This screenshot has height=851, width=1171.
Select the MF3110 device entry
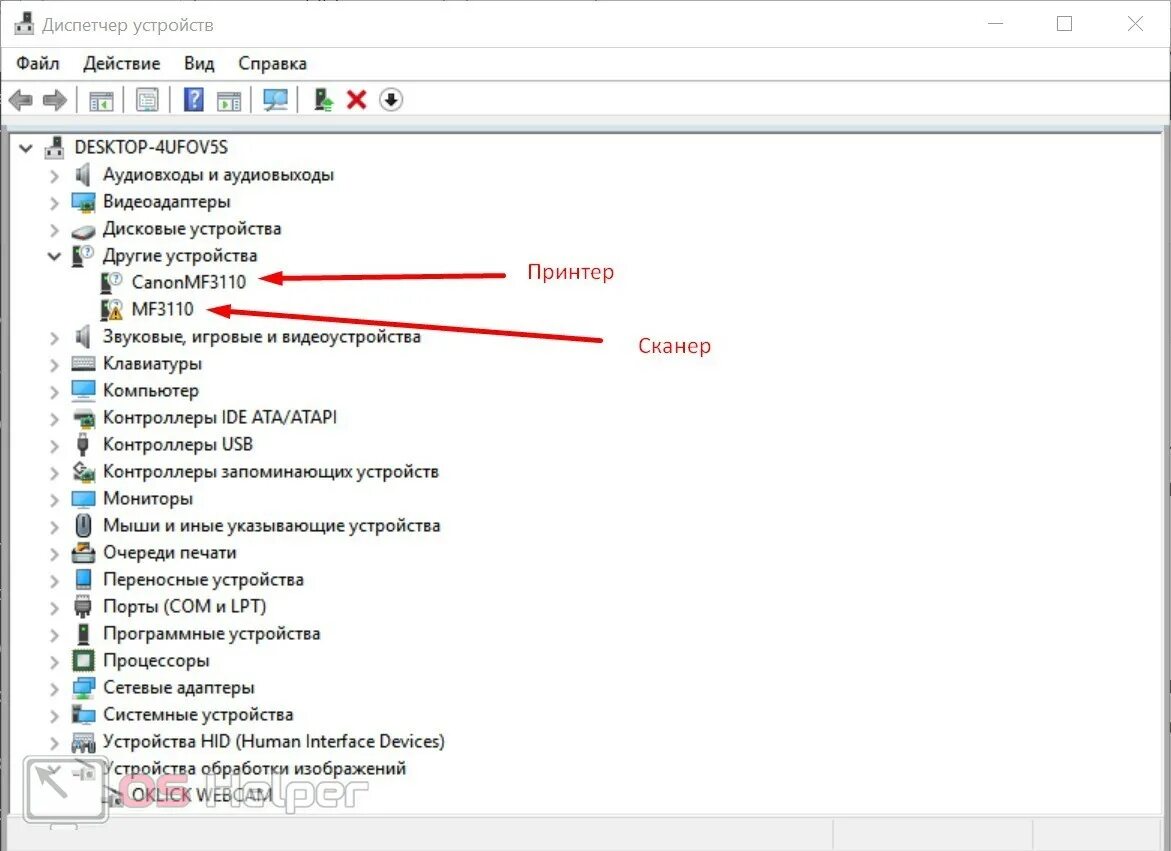(162, 309)
